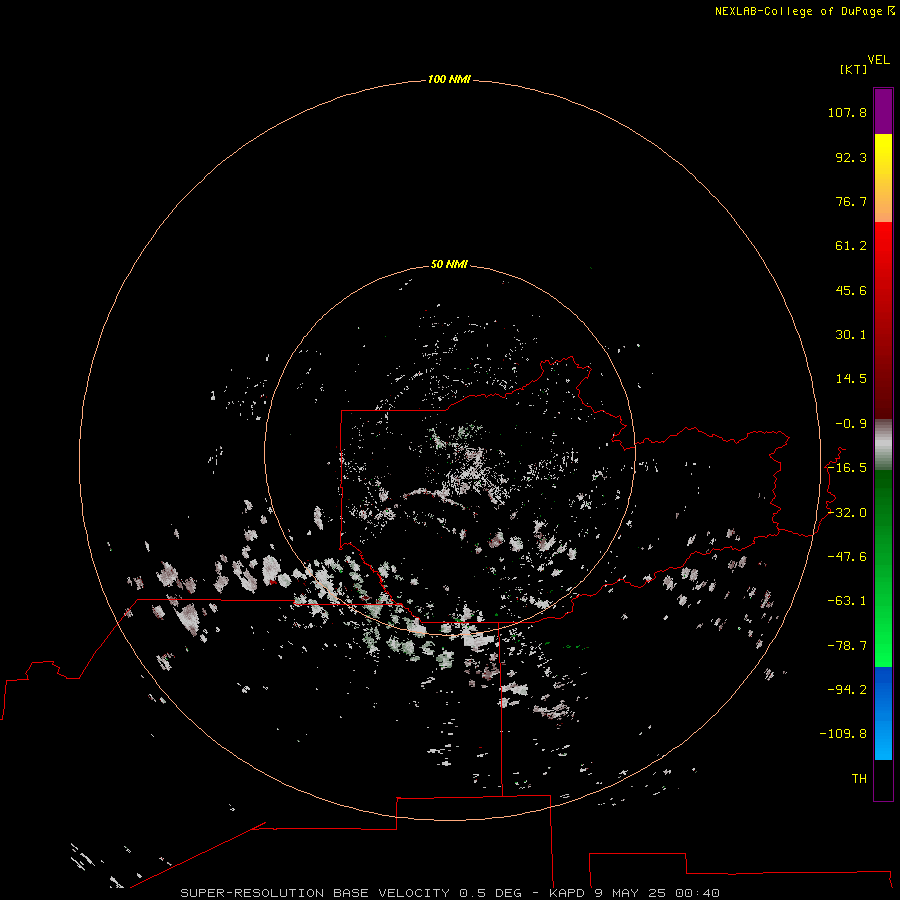The image size is (900, 900).
Task: Click the purple segment of the color bar
Action: click(x=883, y=112)
